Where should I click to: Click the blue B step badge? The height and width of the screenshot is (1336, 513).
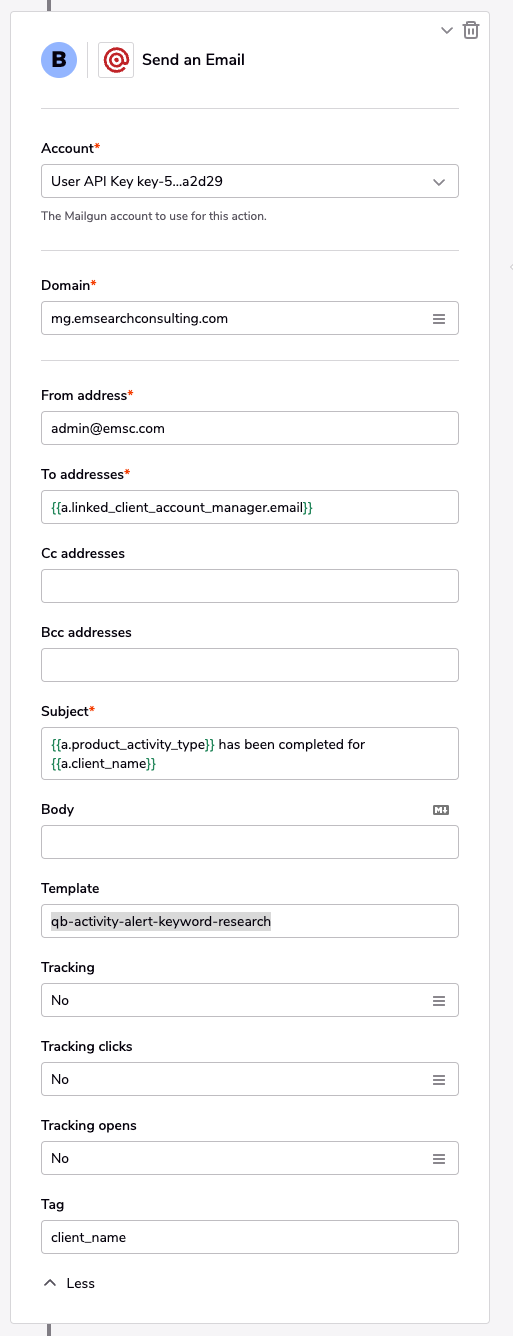pyautogui.click(x=59, y=60)
